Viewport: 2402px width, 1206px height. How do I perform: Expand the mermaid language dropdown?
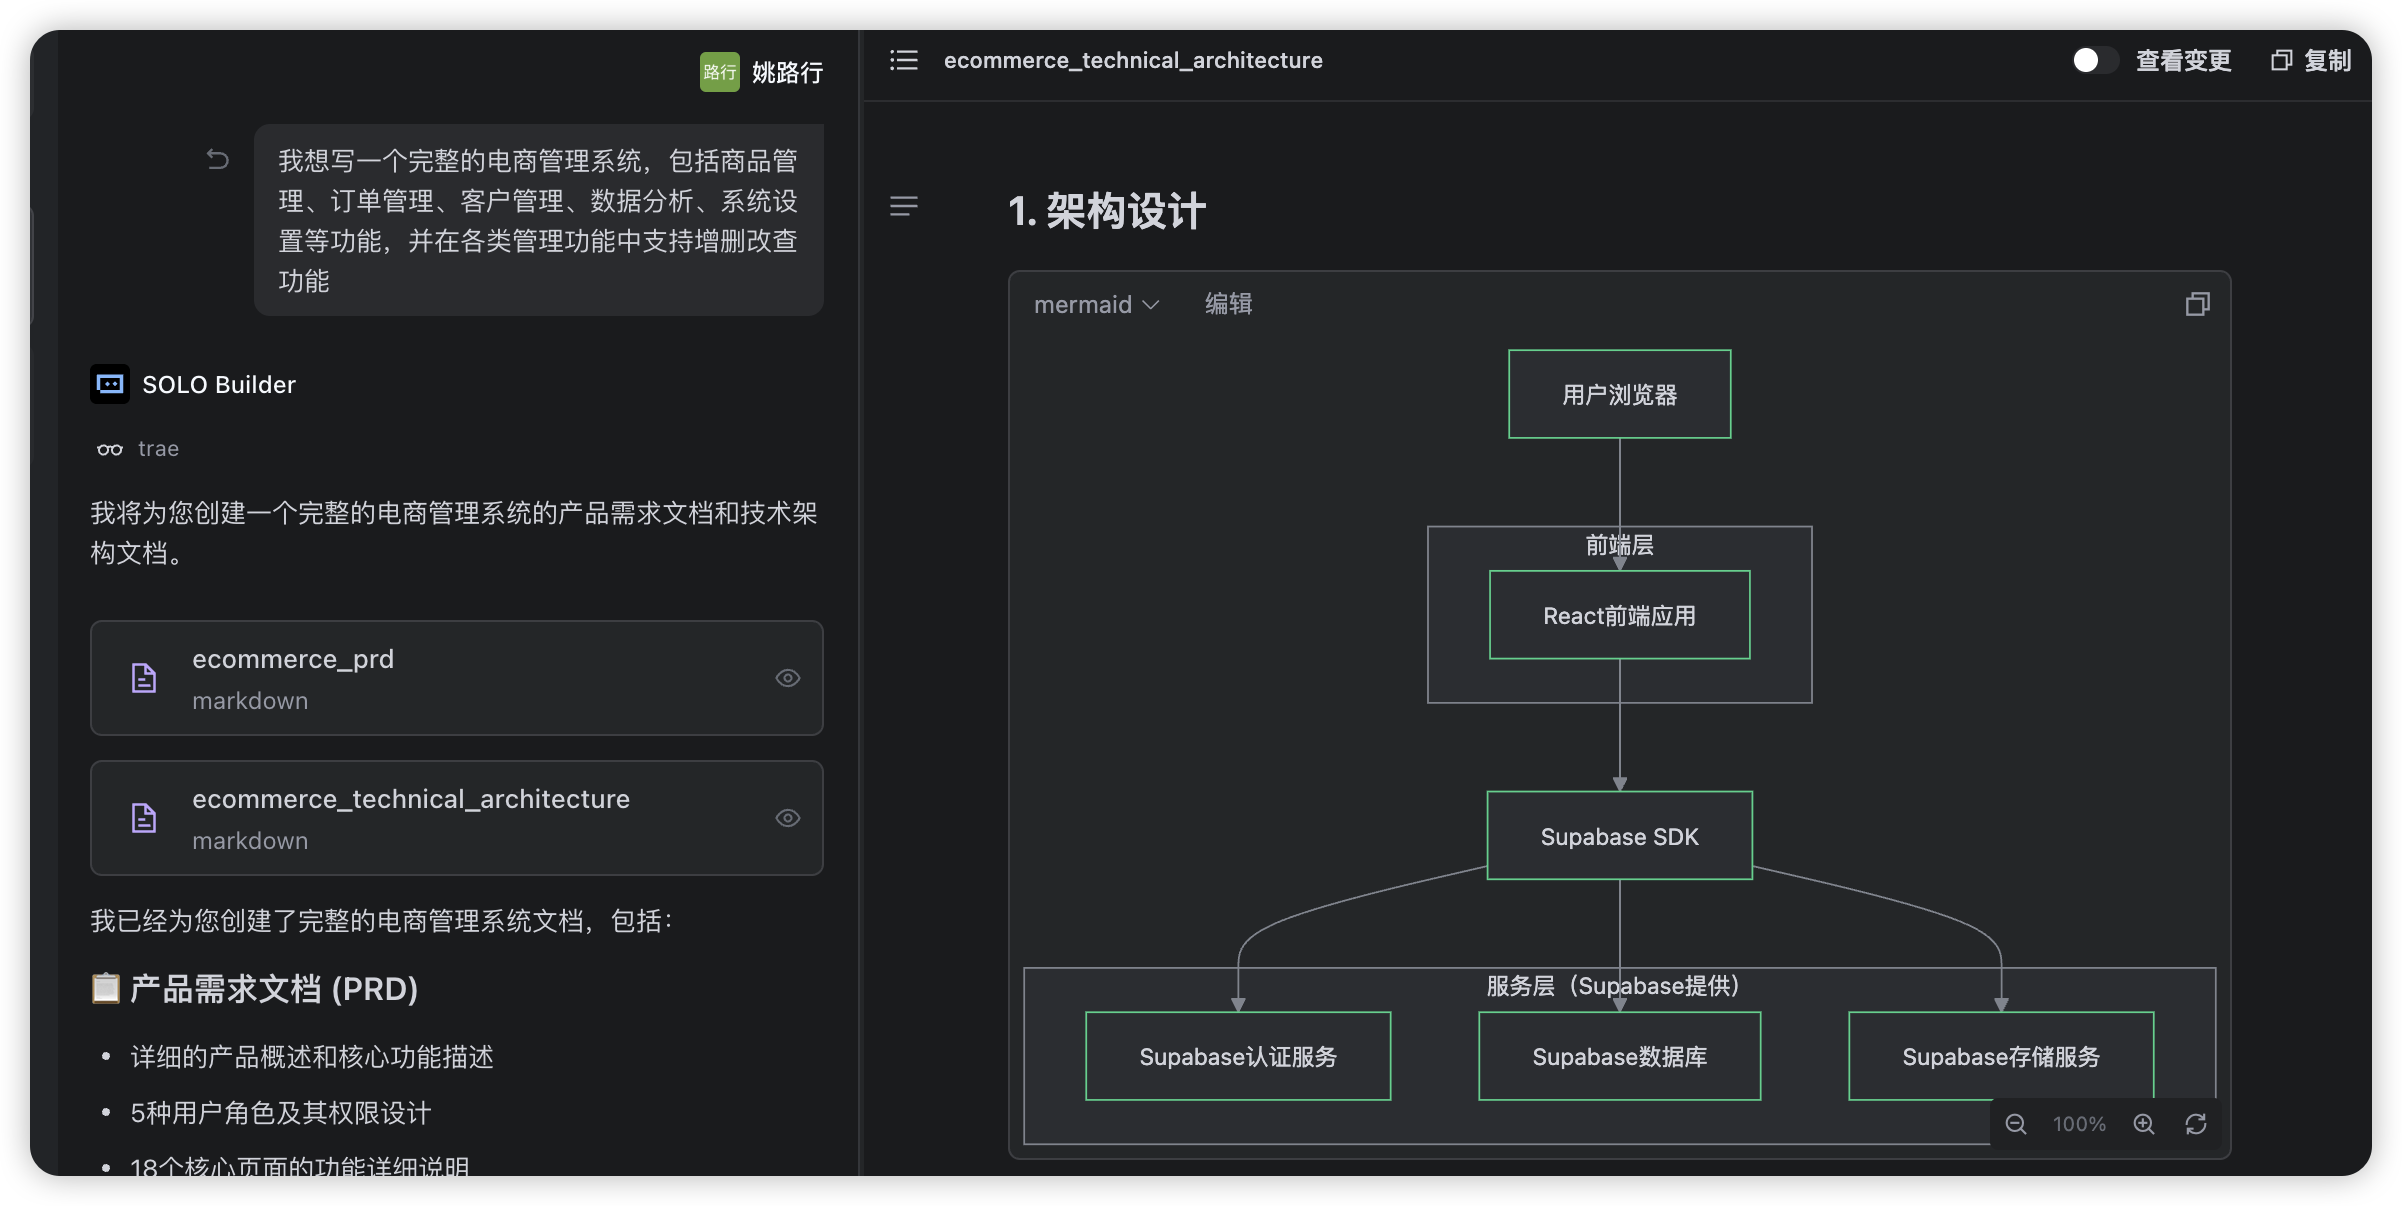pos(1096,305)
